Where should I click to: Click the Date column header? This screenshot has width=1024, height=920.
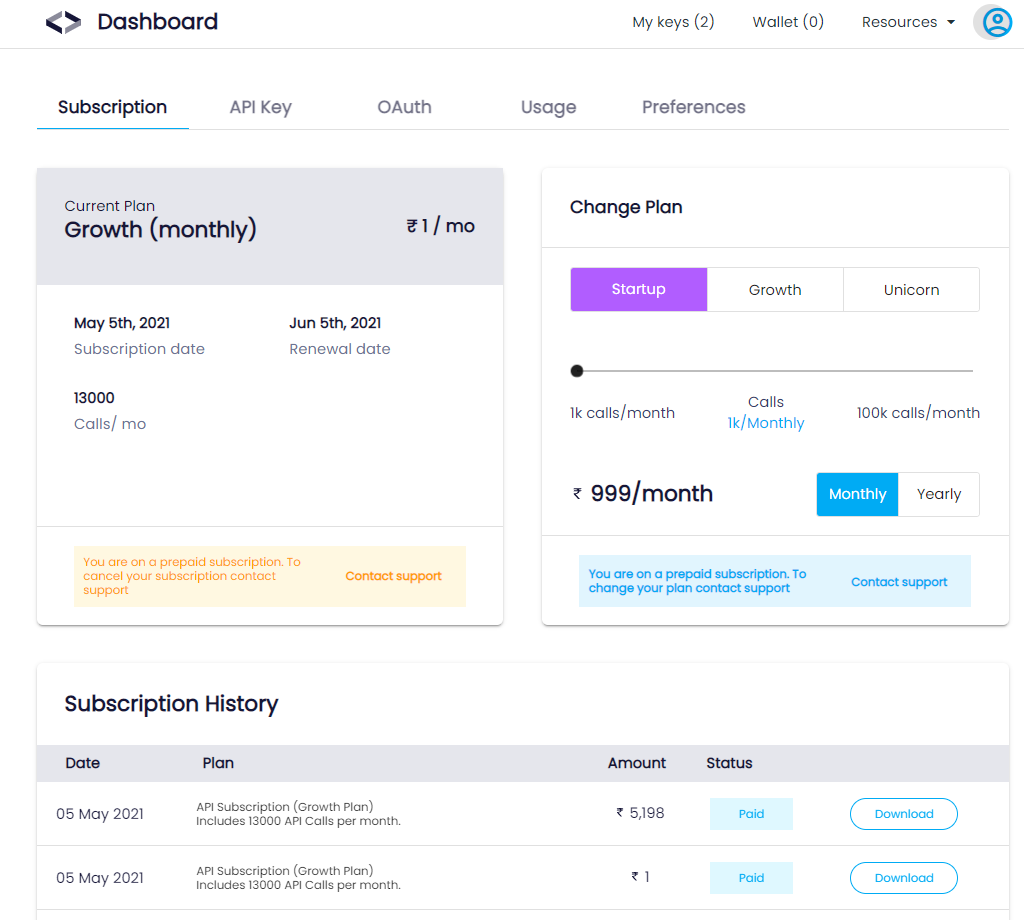click(82, 763)
